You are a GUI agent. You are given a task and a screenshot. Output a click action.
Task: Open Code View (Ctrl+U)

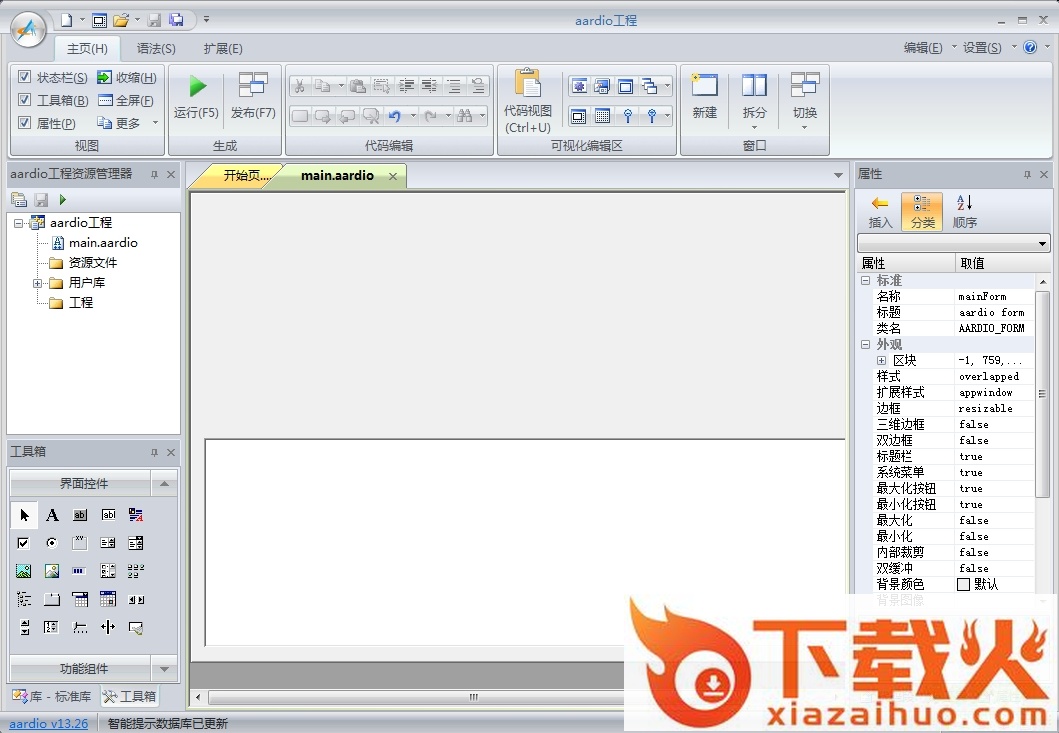(x=527, y=101)
